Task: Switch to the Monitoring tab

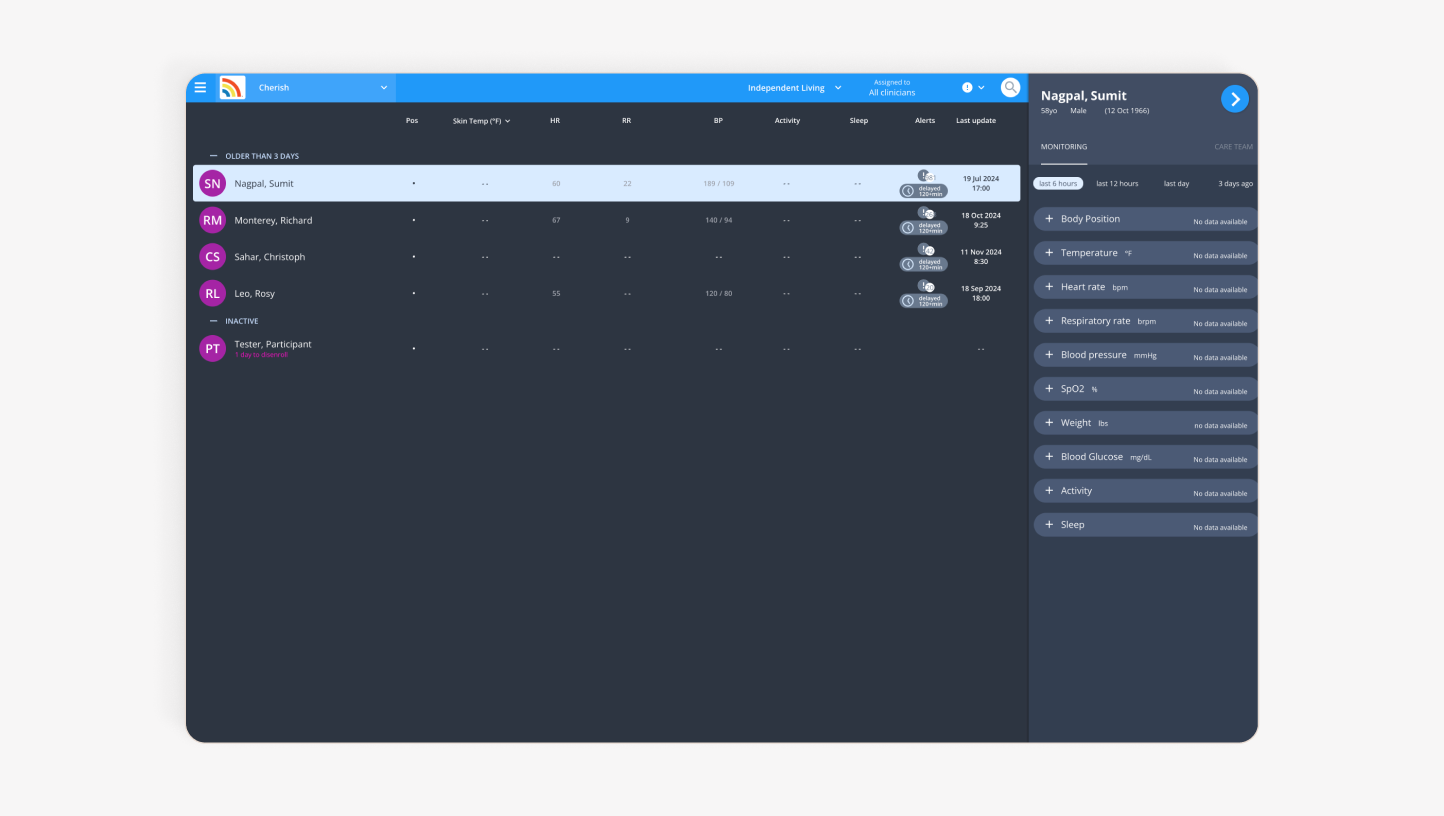Action: [1064, 147]
